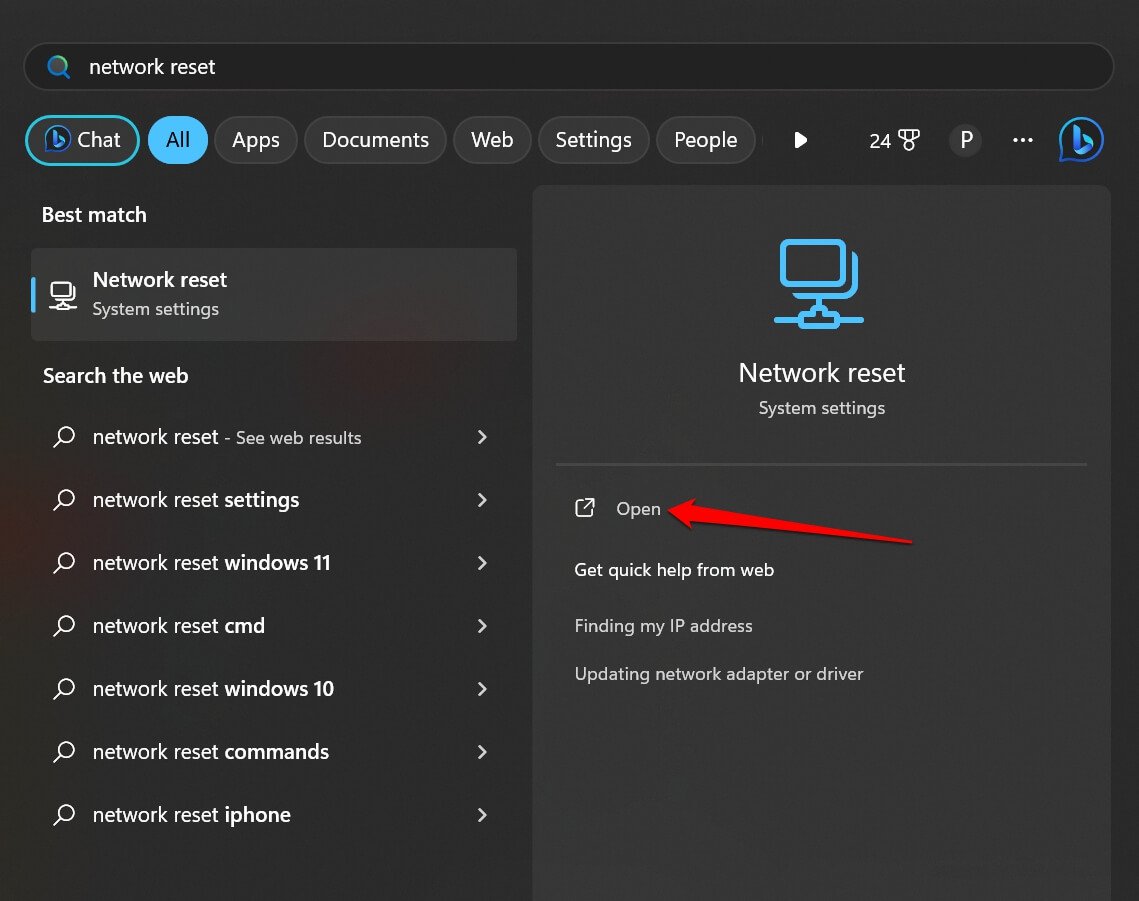
Task: Select the Settings filter tab
Action: point(593,140)
